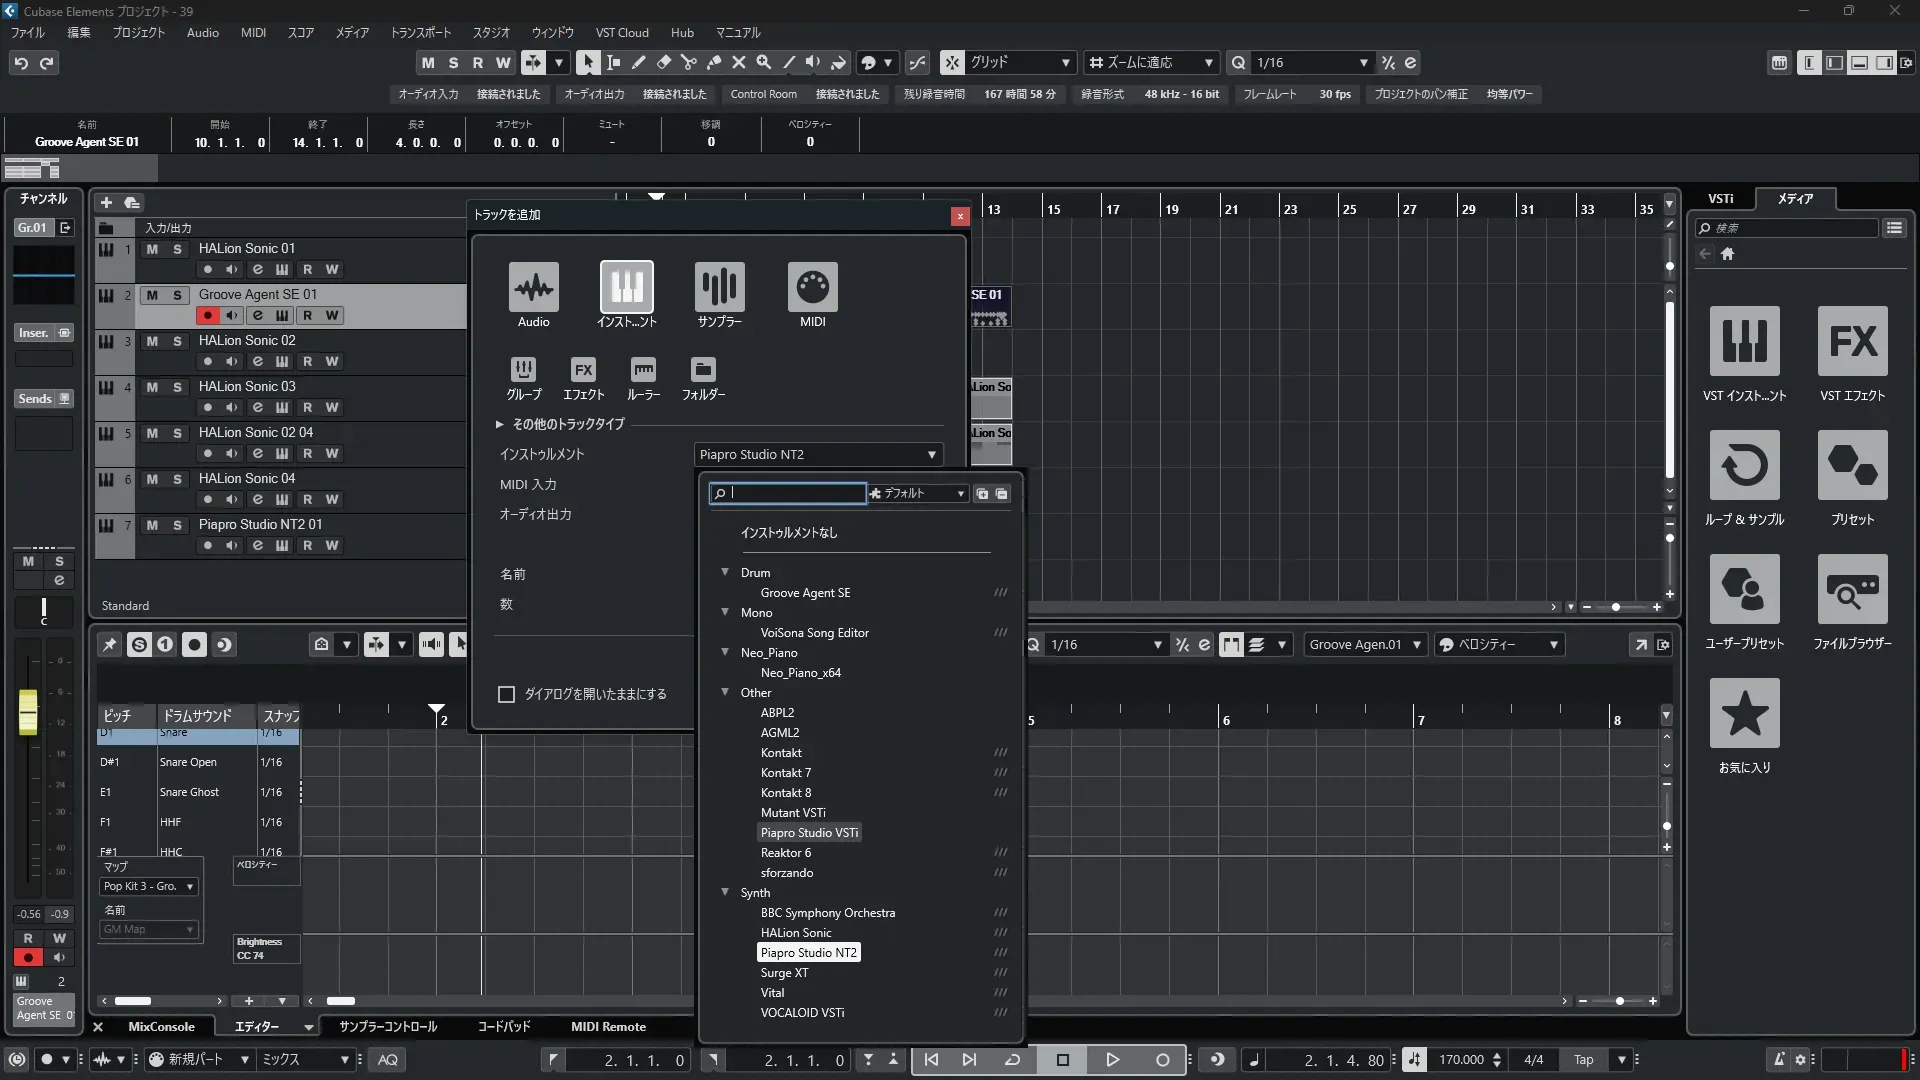1920x1080 pixels.
Task: Expand other track types section
Action: 500,424
